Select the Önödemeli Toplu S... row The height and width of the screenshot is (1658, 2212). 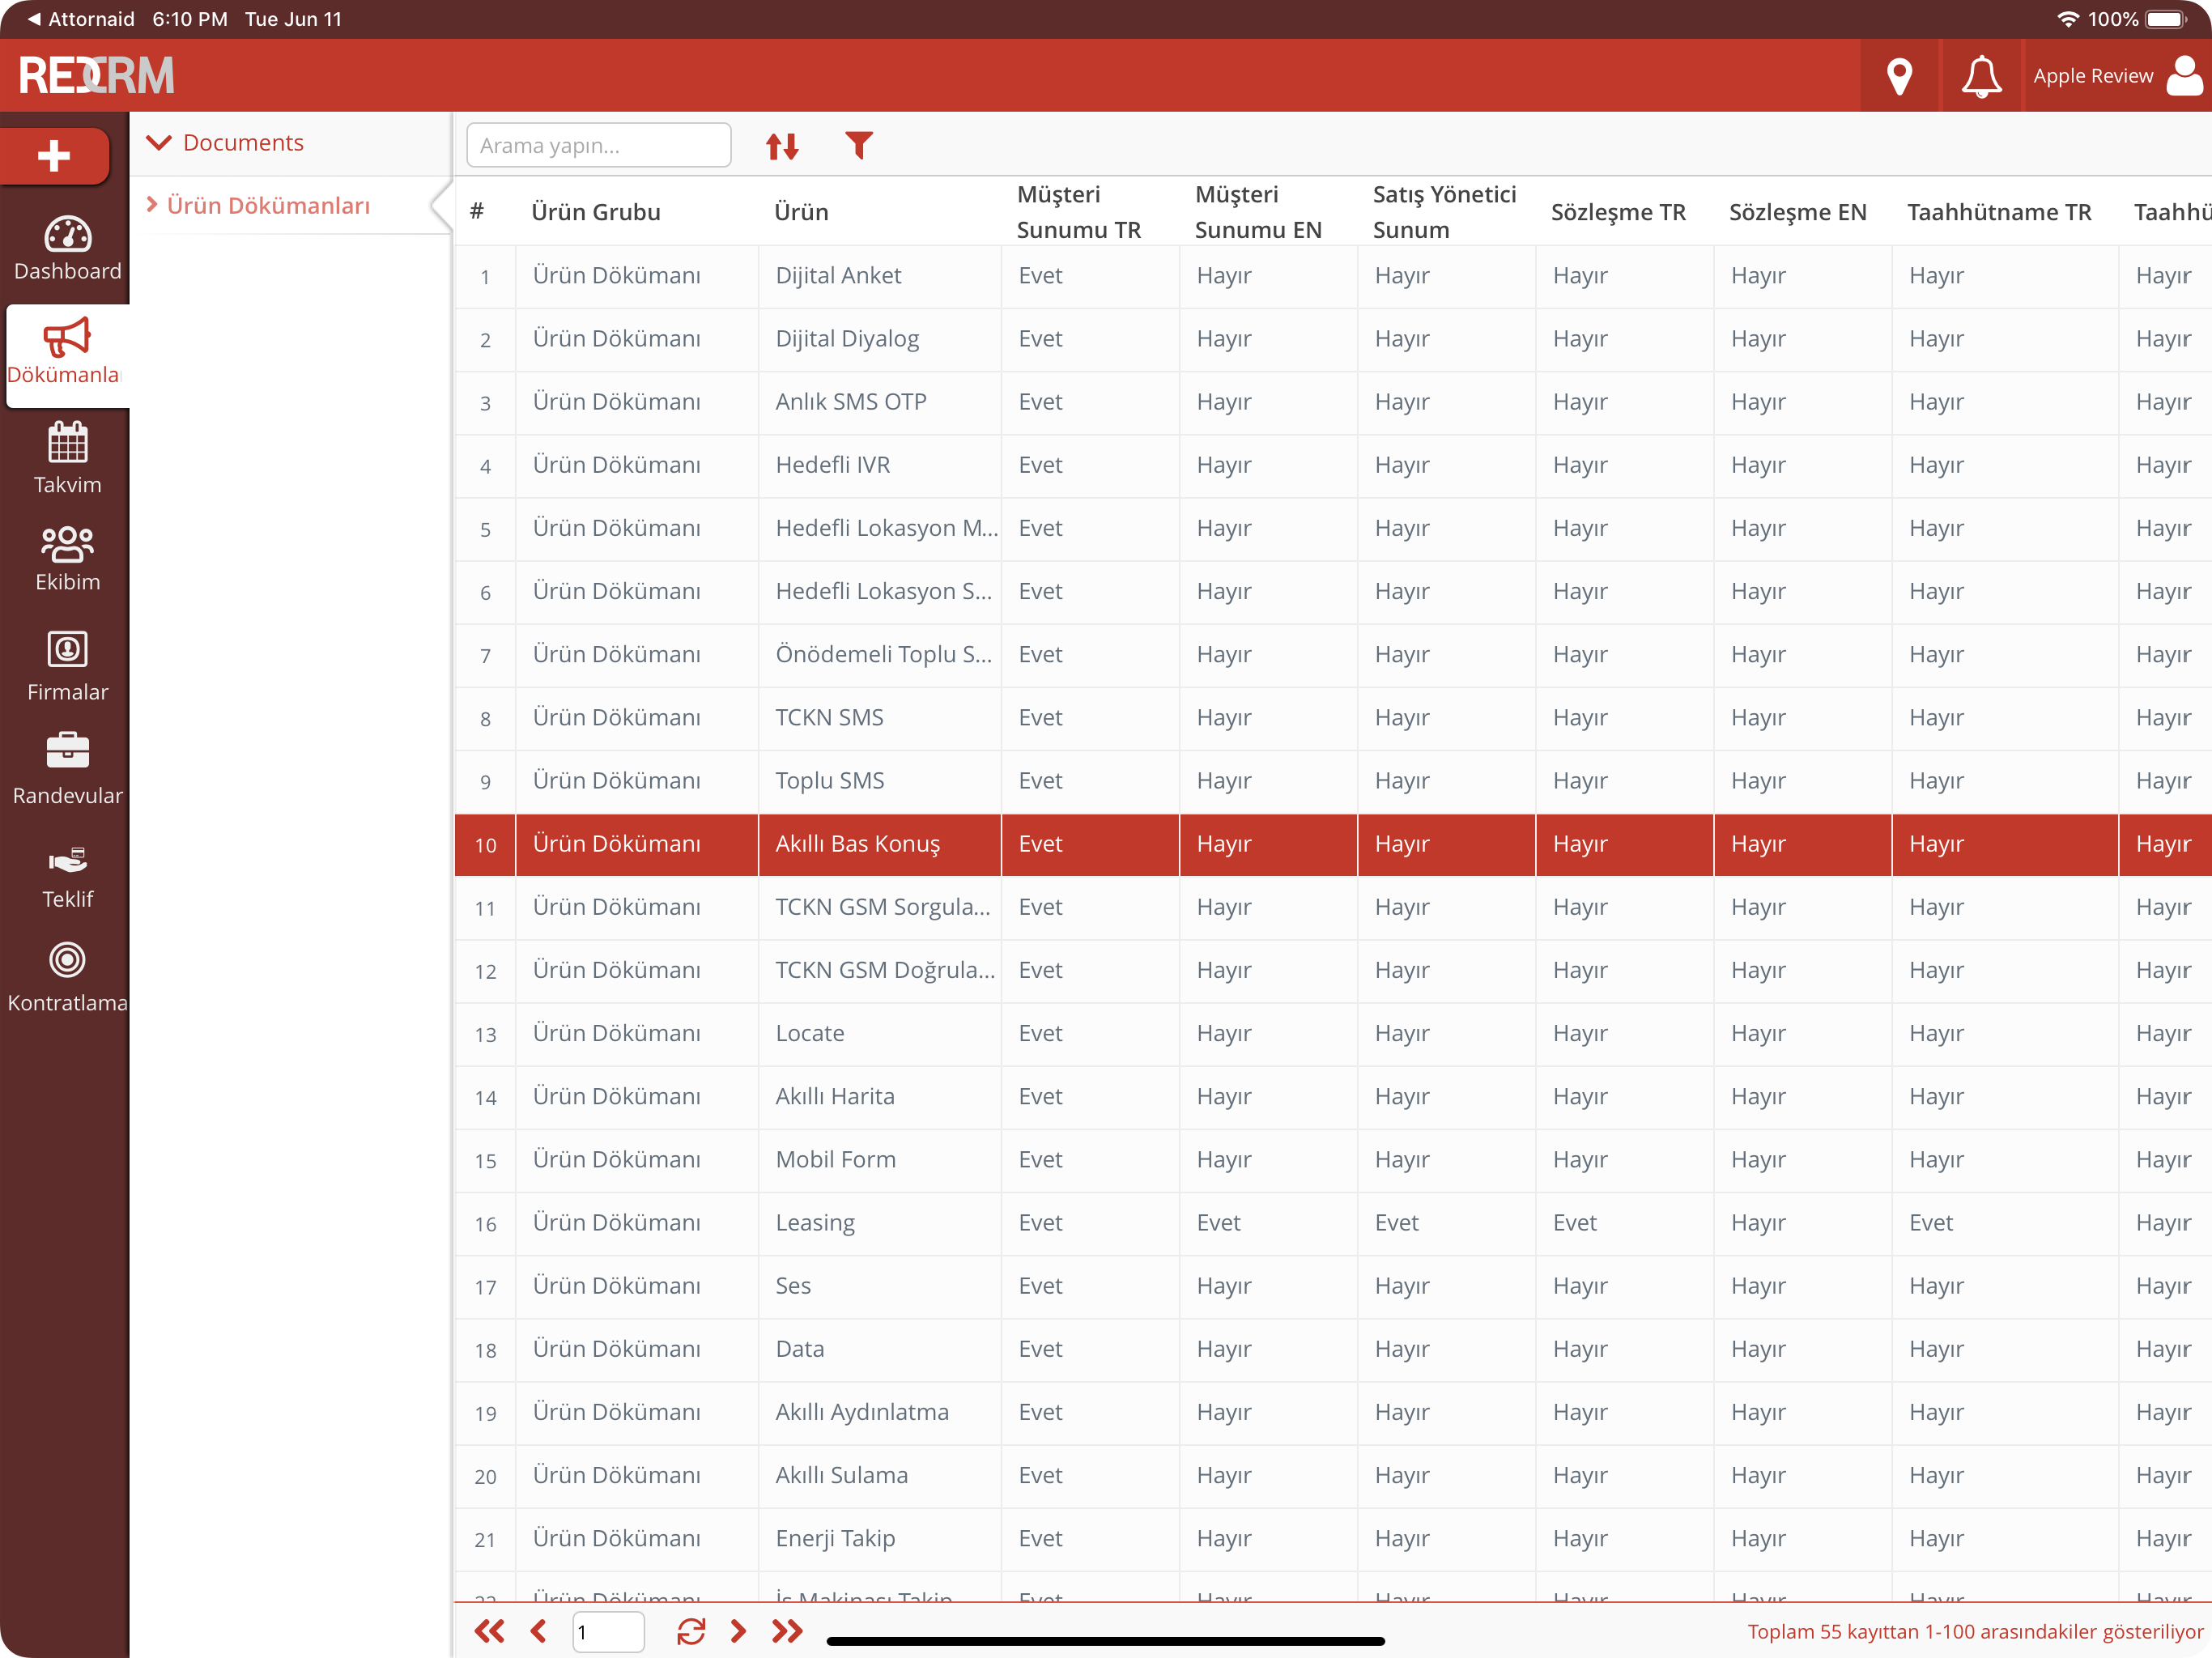(x=1333, y=655)
